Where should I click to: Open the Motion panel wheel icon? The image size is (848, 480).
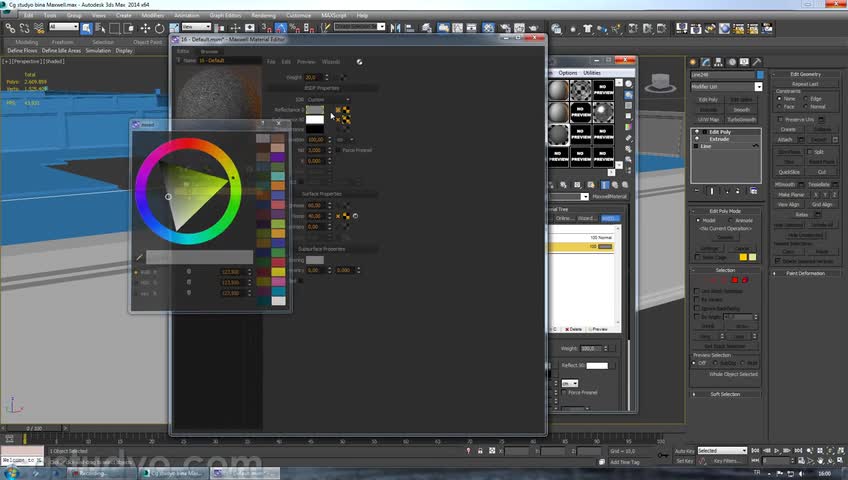731,62
